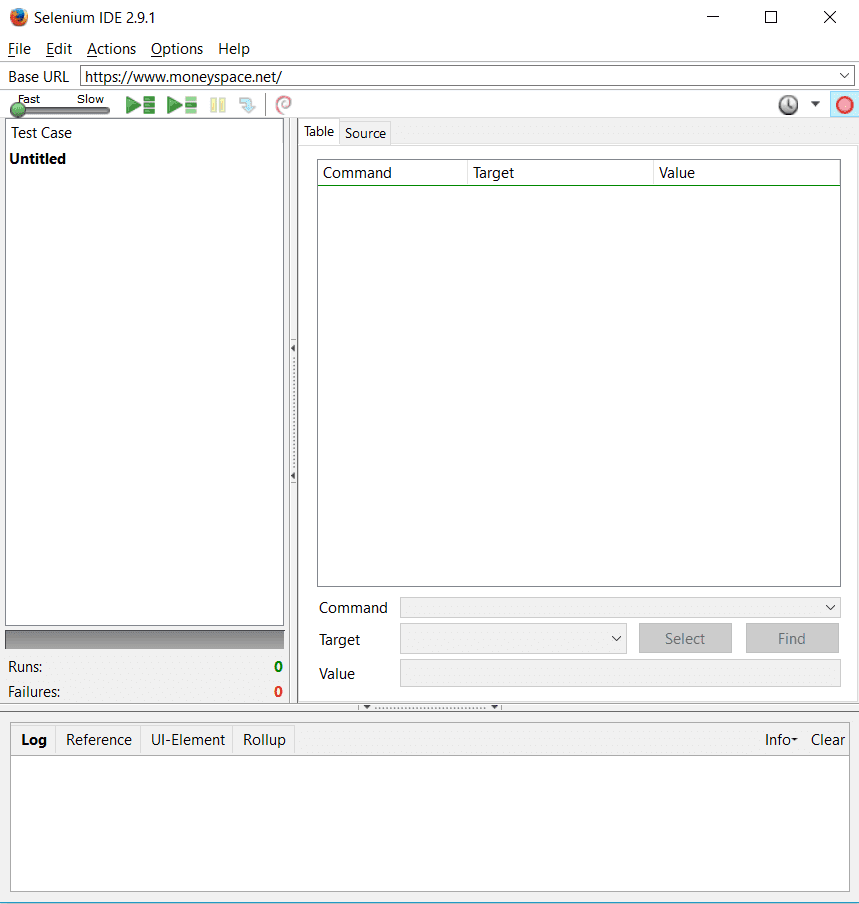
Task: Open the Help menu
Action: (233, 49)
